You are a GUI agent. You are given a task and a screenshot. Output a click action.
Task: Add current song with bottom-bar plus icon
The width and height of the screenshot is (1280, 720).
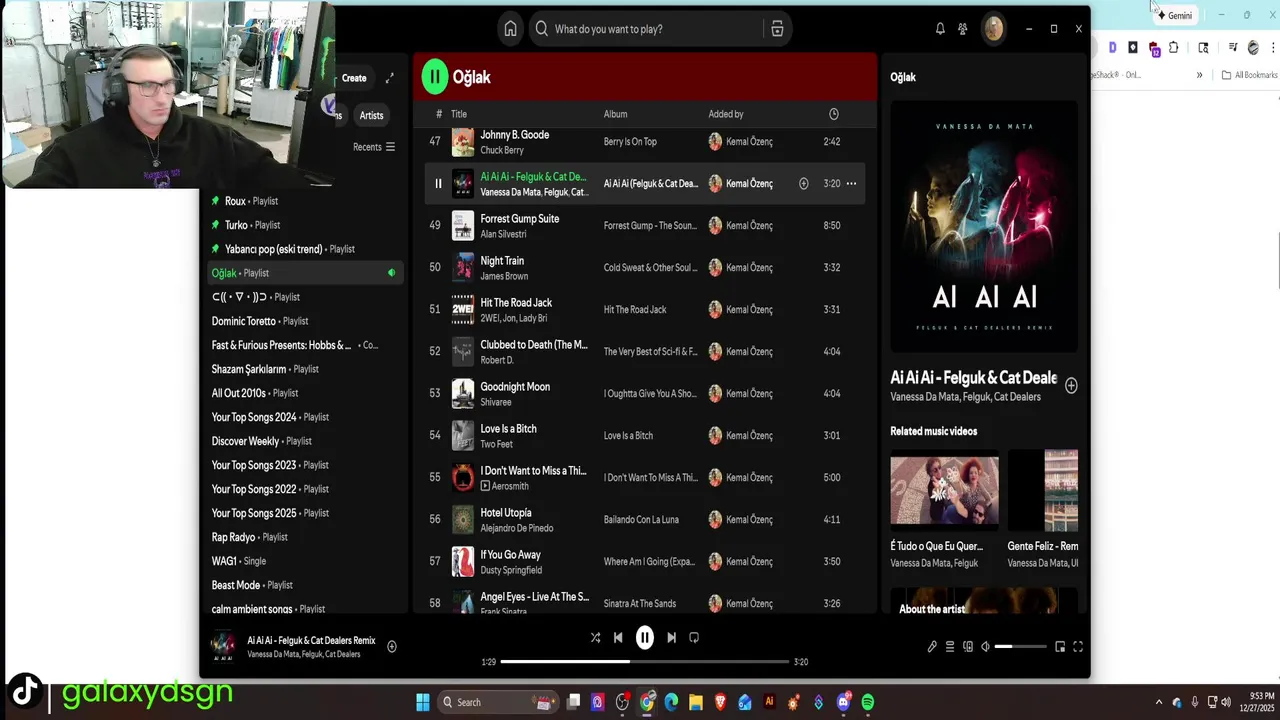(x=392, y=647)
